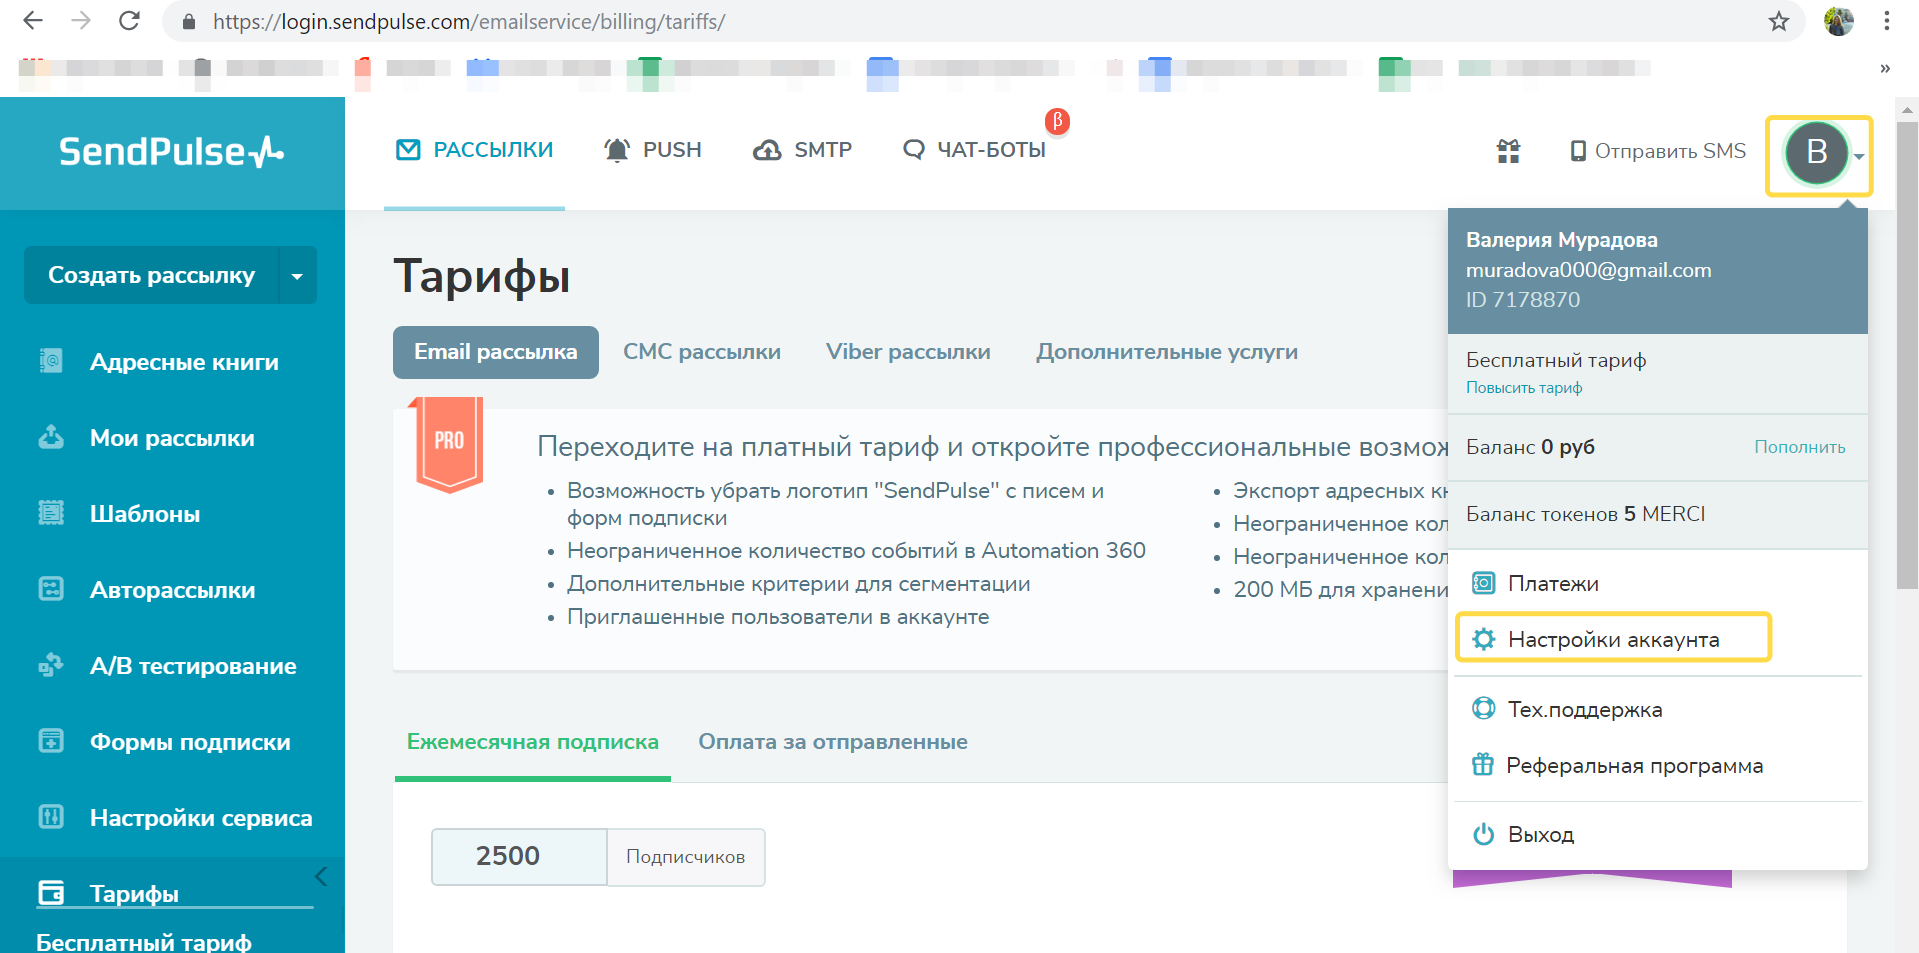Open the РАССЫЛКИ top menu
1919x953 pixels.
[x=475, y=150]
